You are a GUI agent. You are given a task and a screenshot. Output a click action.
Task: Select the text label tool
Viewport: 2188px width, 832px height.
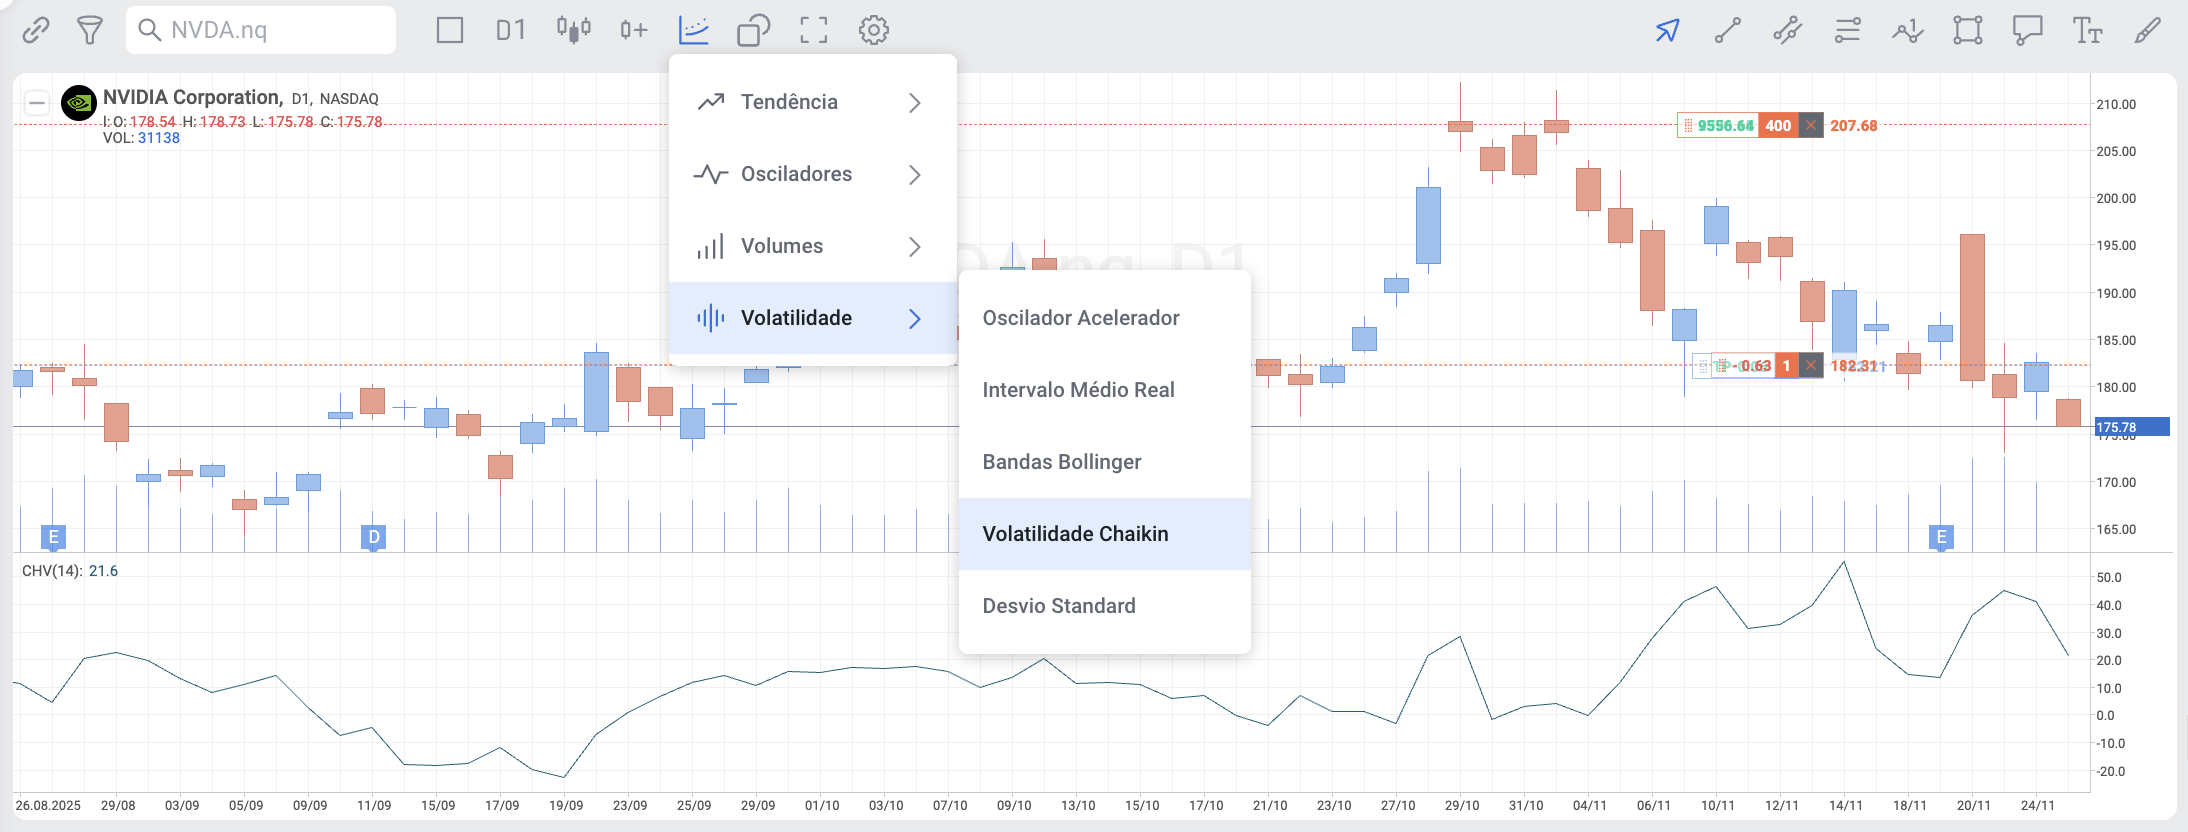pyautogui.click(x=2087, y=30)
